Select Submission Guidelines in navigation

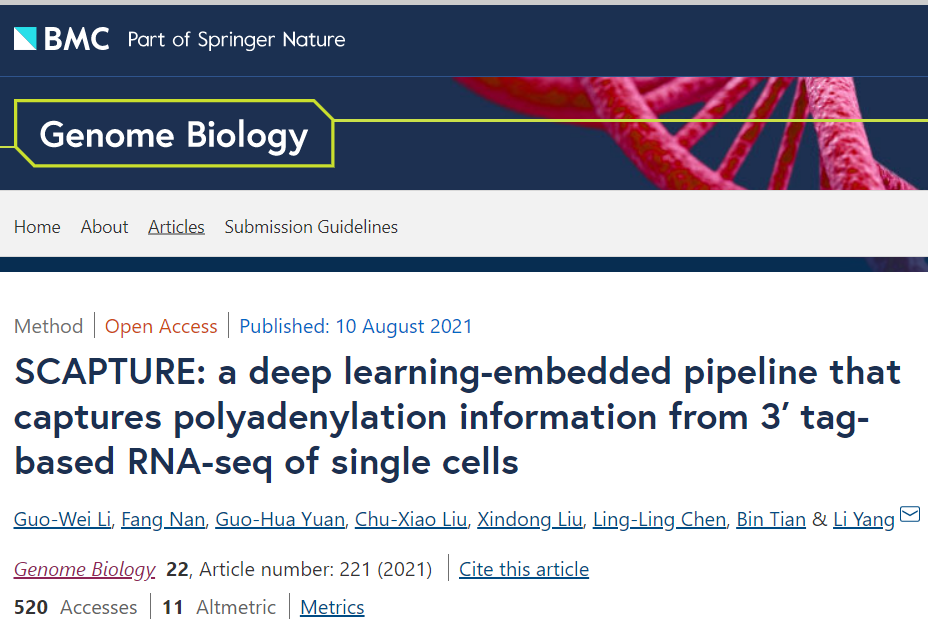click(311, 227)
